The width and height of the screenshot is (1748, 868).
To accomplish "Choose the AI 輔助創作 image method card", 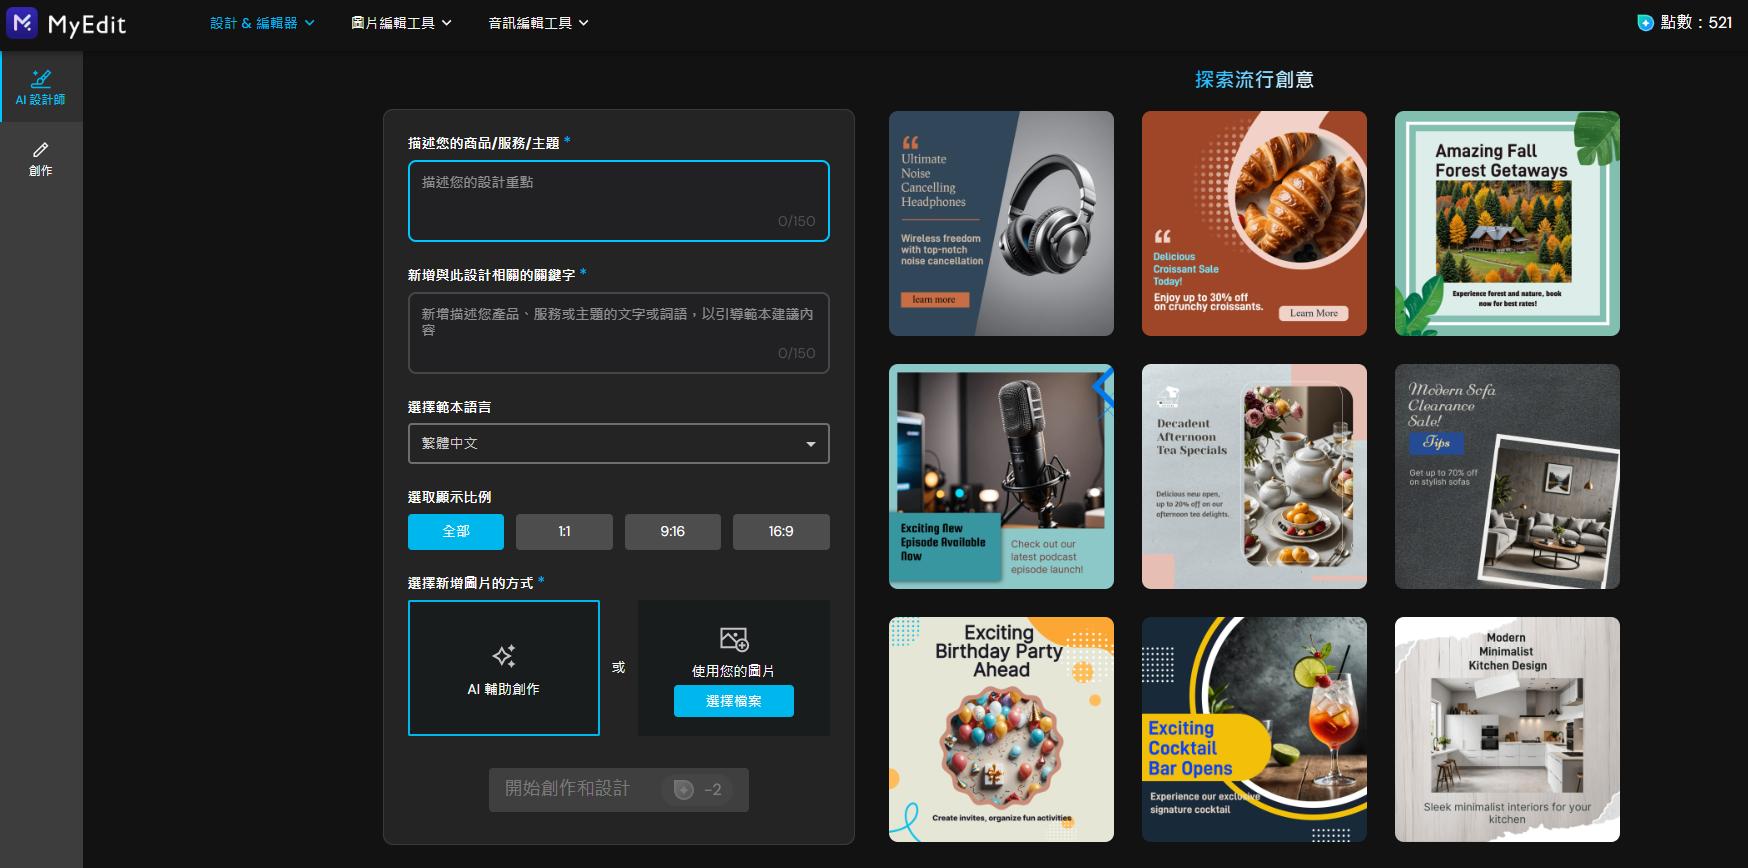I will 504,668.
